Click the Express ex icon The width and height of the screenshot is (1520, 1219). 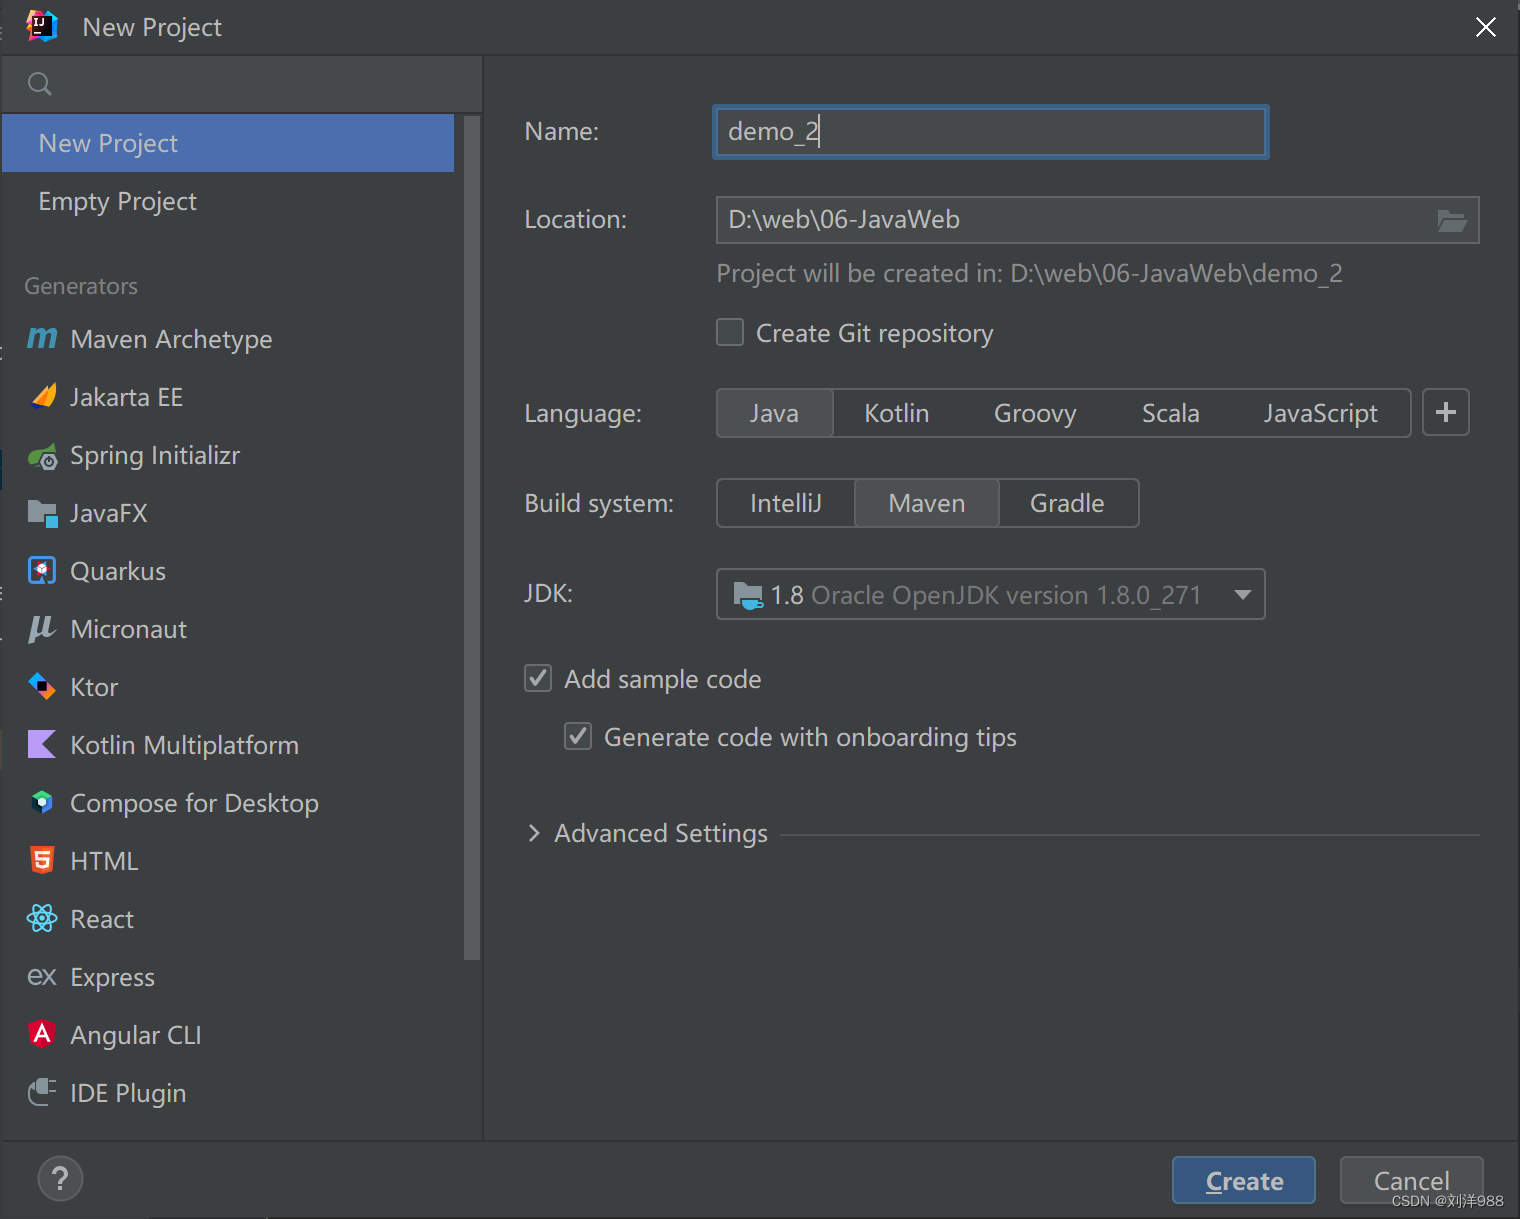(42, 976)
